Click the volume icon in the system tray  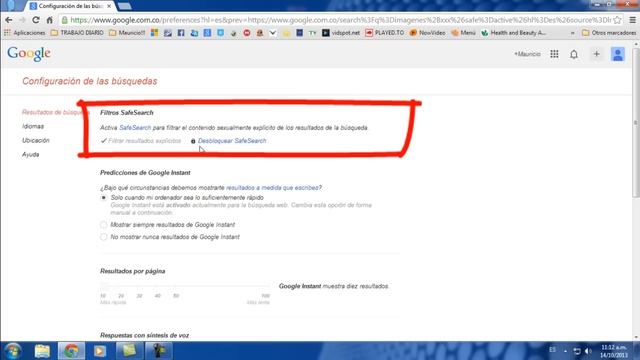588,351
